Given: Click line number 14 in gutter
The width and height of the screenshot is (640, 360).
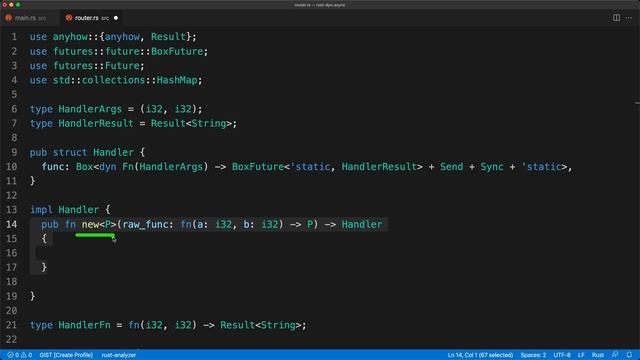Looking at the screenshot, I should pos(11,224).
